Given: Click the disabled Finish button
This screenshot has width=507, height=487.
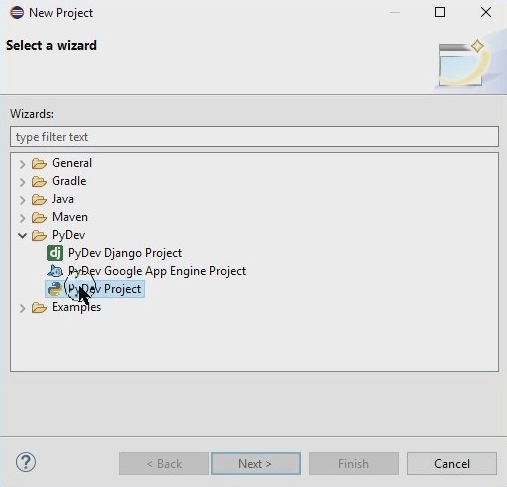Looking at the screenshot, I should tap(354, 463).
